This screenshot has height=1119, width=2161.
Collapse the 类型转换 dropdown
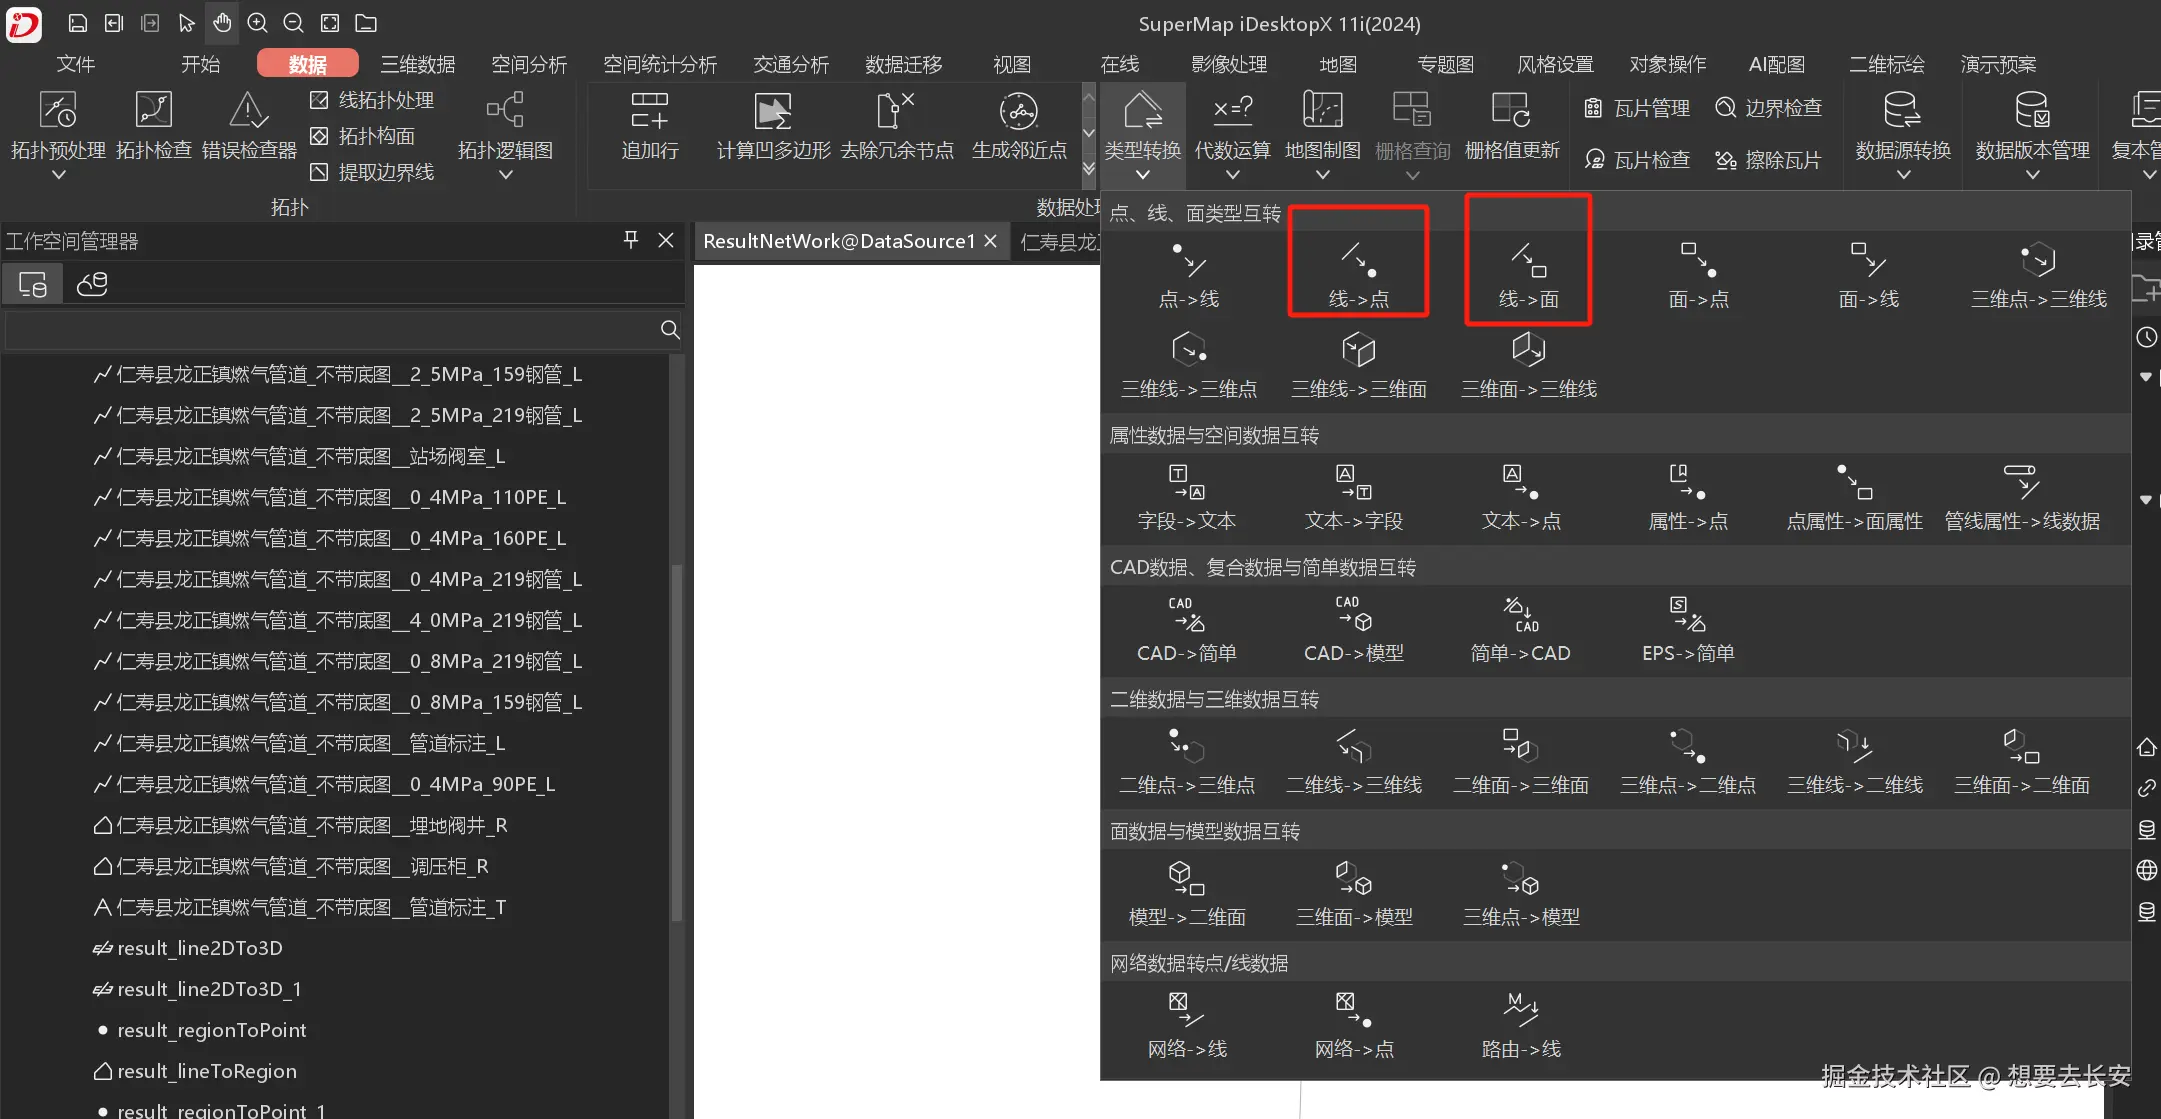click(1142, 176)
